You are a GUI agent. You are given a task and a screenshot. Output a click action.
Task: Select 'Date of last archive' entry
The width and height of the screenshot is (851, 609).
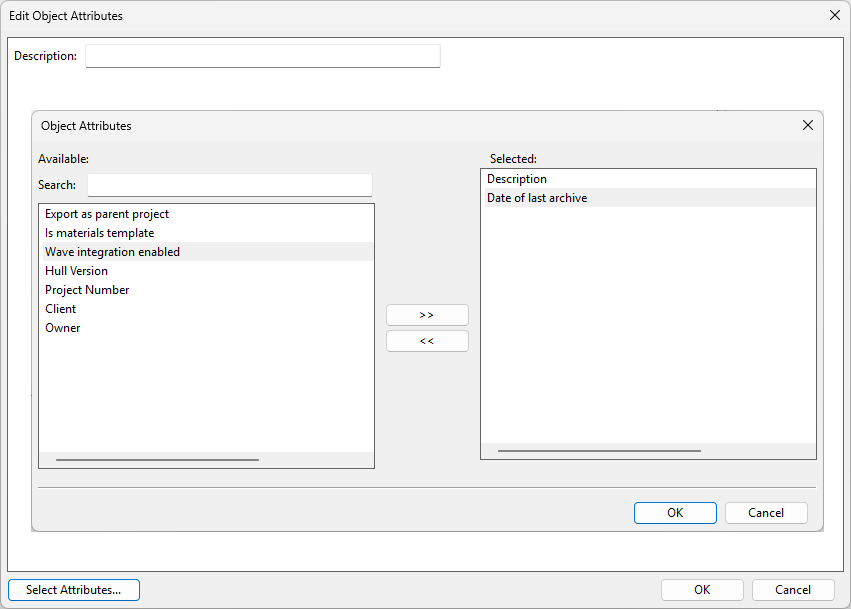coord(649,198)
